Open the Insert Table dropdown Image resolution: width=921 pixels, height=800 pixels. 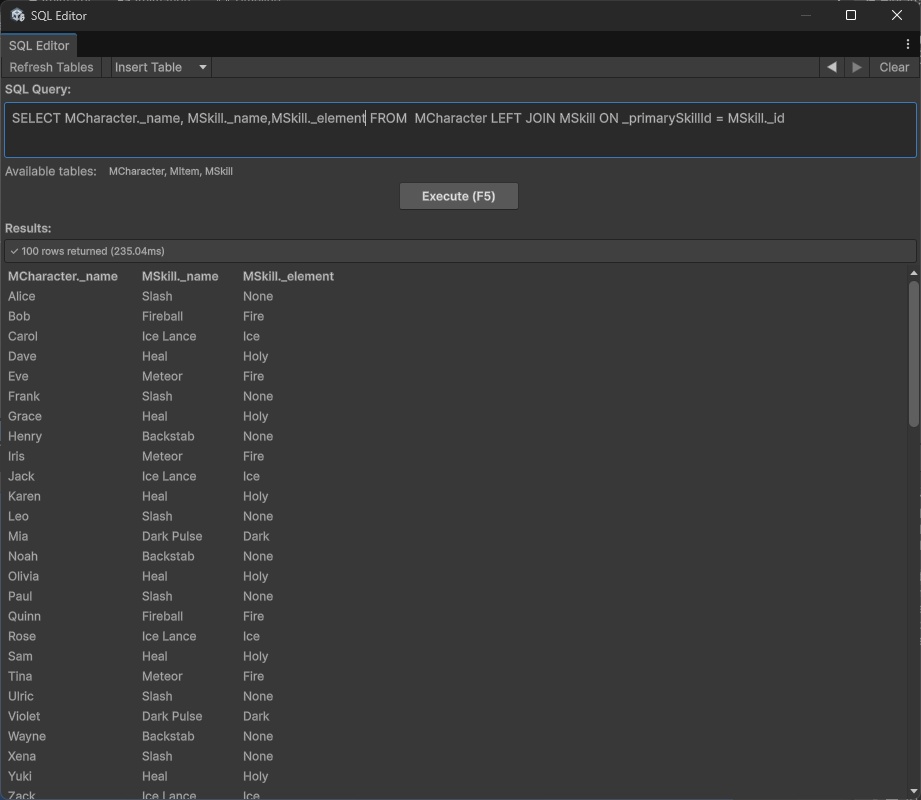tap(161, 67)
